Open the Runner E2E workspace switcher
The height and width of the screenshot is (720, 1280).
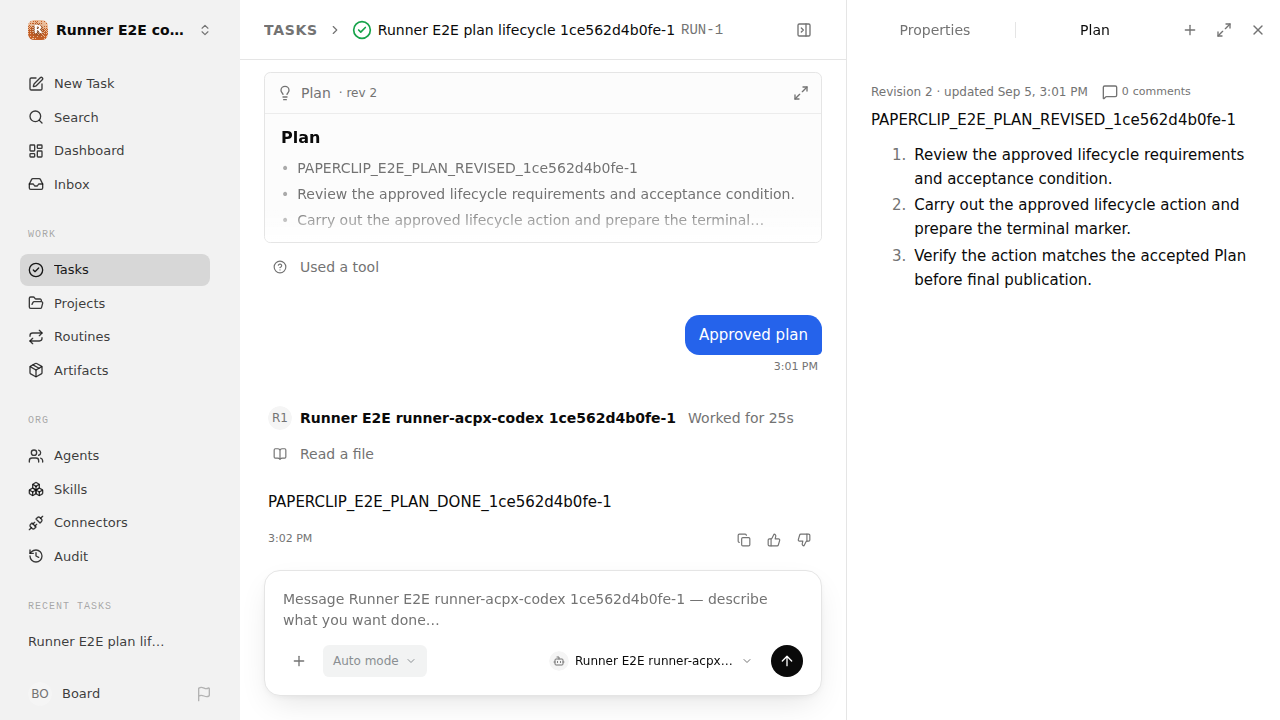tap(120, 30)
